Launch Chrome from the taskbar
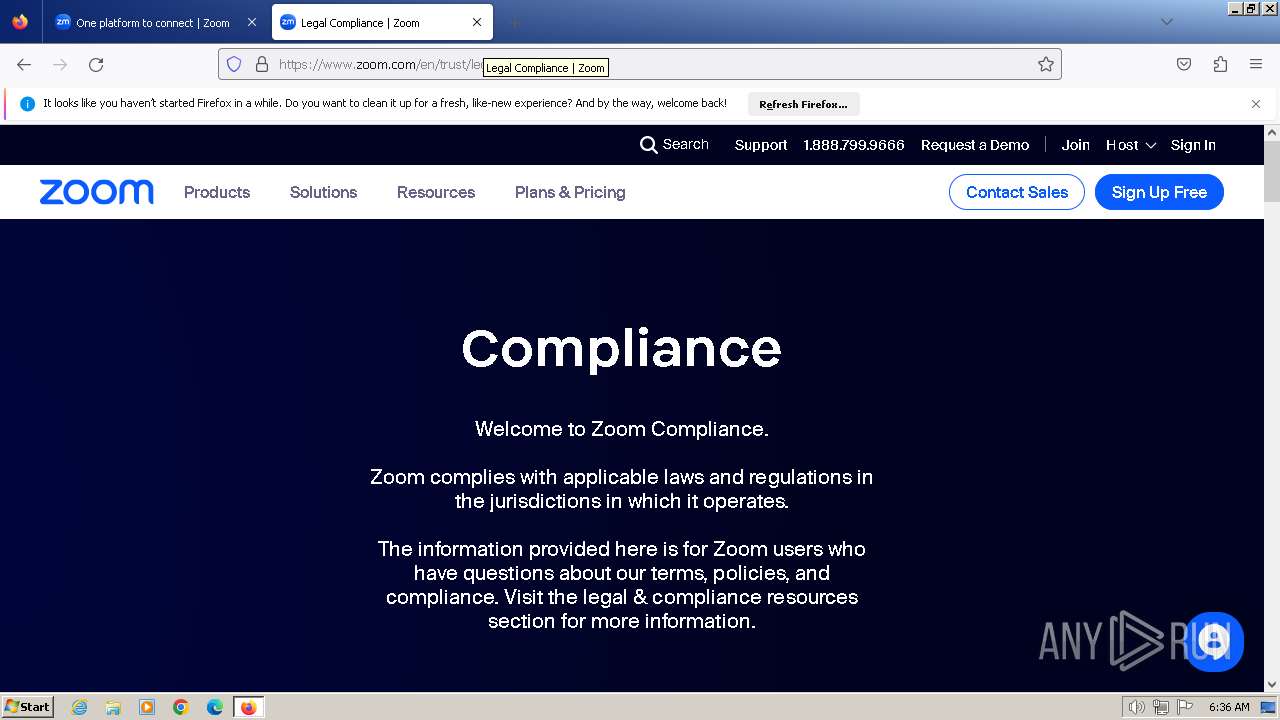The height and width of the screenshot is (720, 1280). 181,707
